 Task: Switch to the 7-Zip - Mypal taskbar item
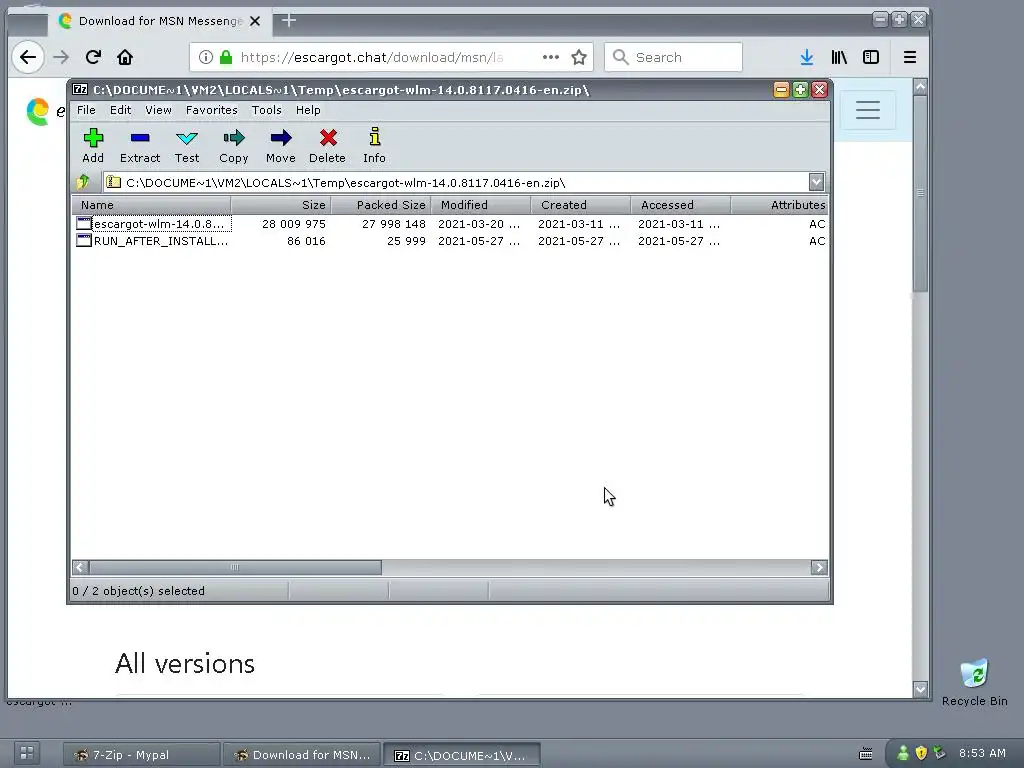click(141, 755)
